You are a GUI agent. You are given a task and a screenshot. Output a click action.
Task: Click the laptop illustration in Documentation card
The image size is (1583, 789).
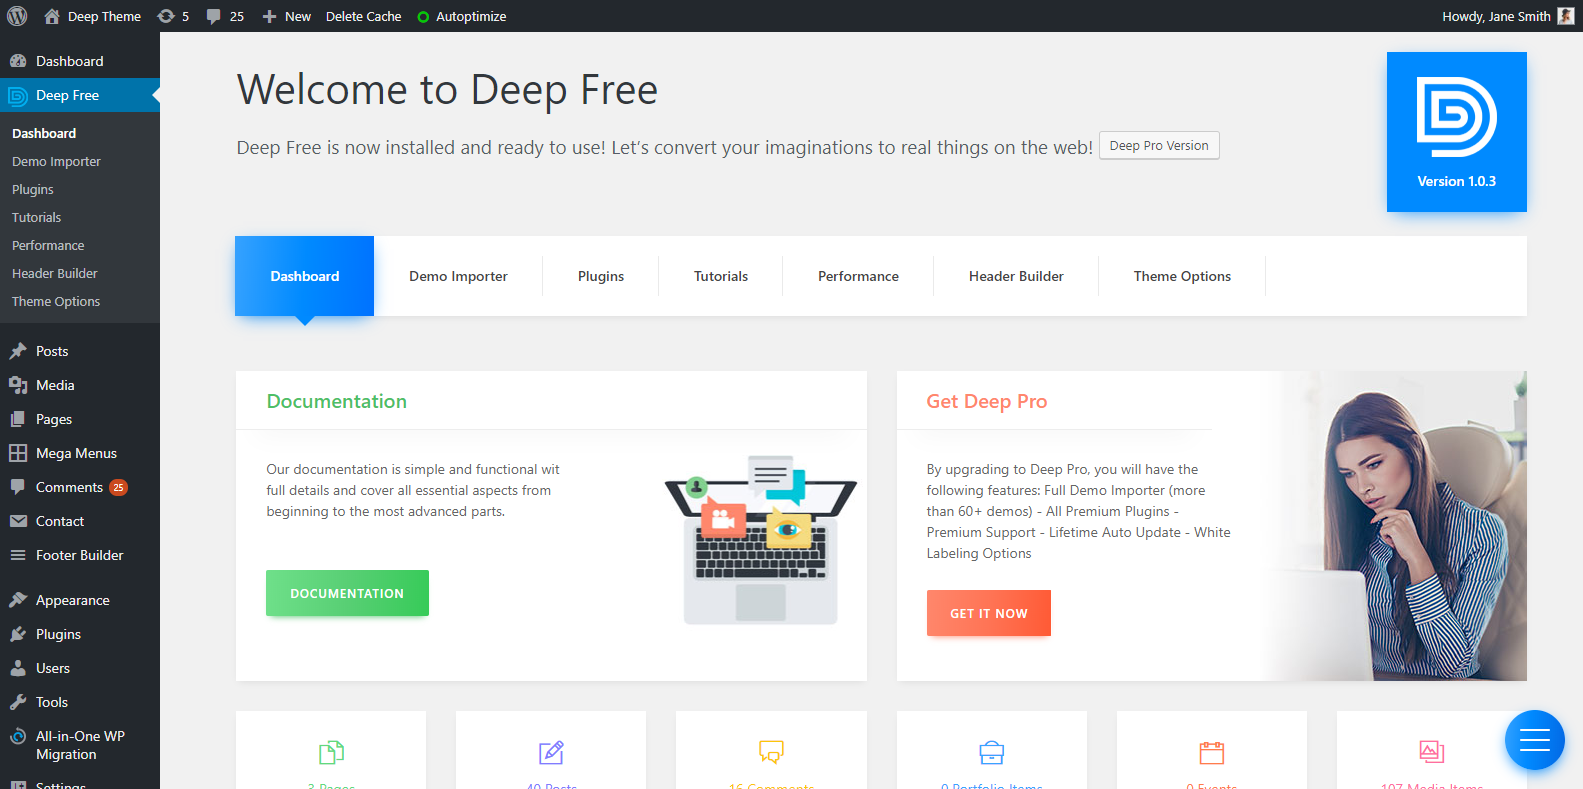click(761, 540)
